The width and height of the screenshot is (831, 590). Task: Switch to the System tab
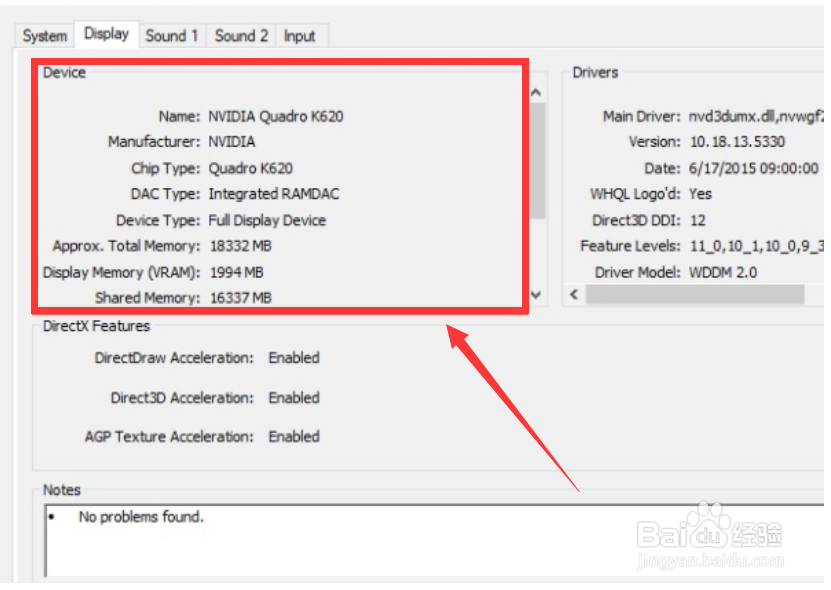coord(45,36)
